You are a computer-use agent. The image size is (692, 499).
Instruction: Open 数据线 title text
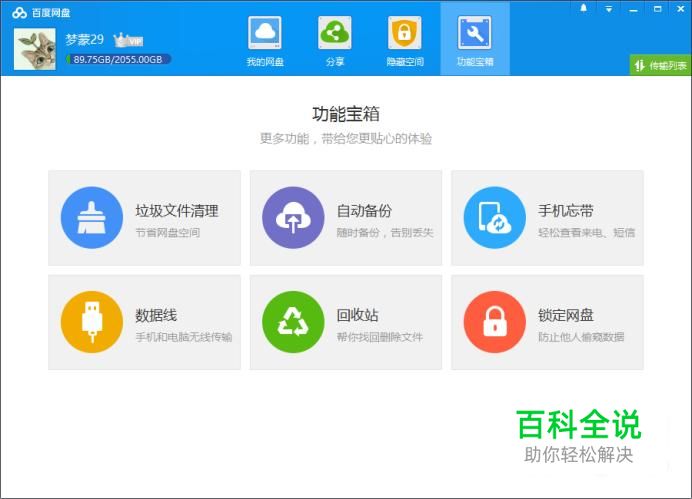[156, 315]
